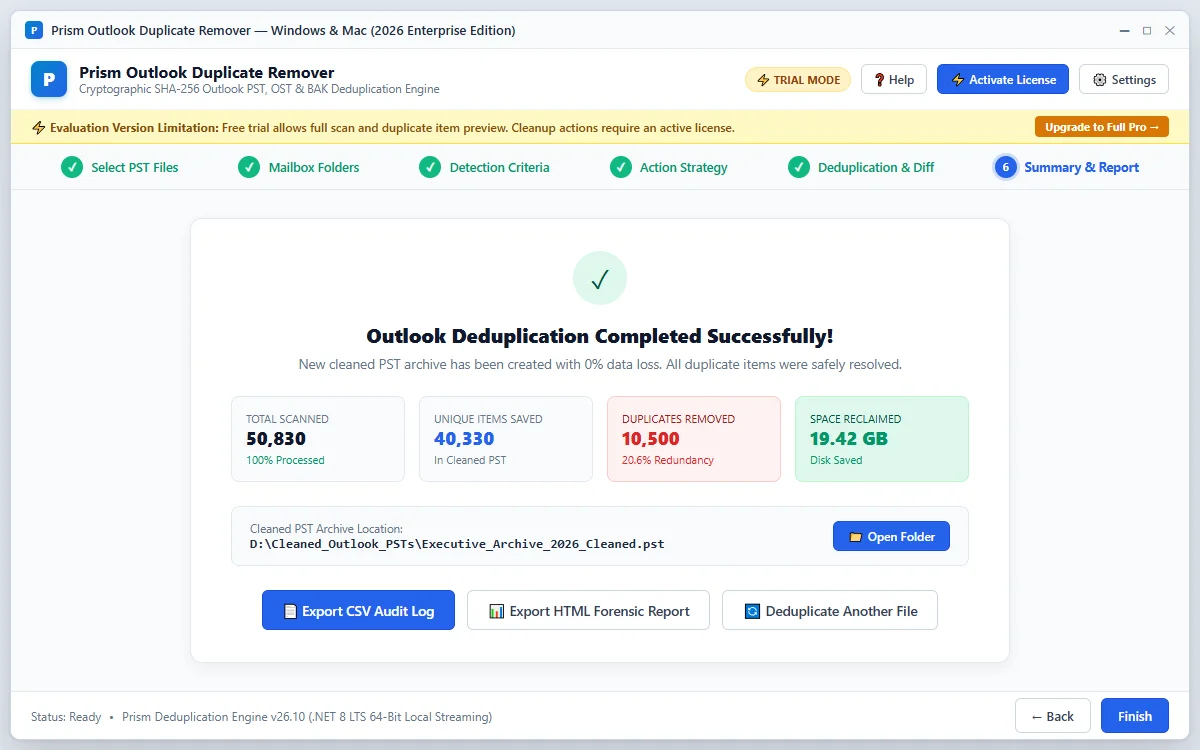This screenshot has width=1200, height=750.
Task: Click the Activate License button
Action: point(1003,80)
